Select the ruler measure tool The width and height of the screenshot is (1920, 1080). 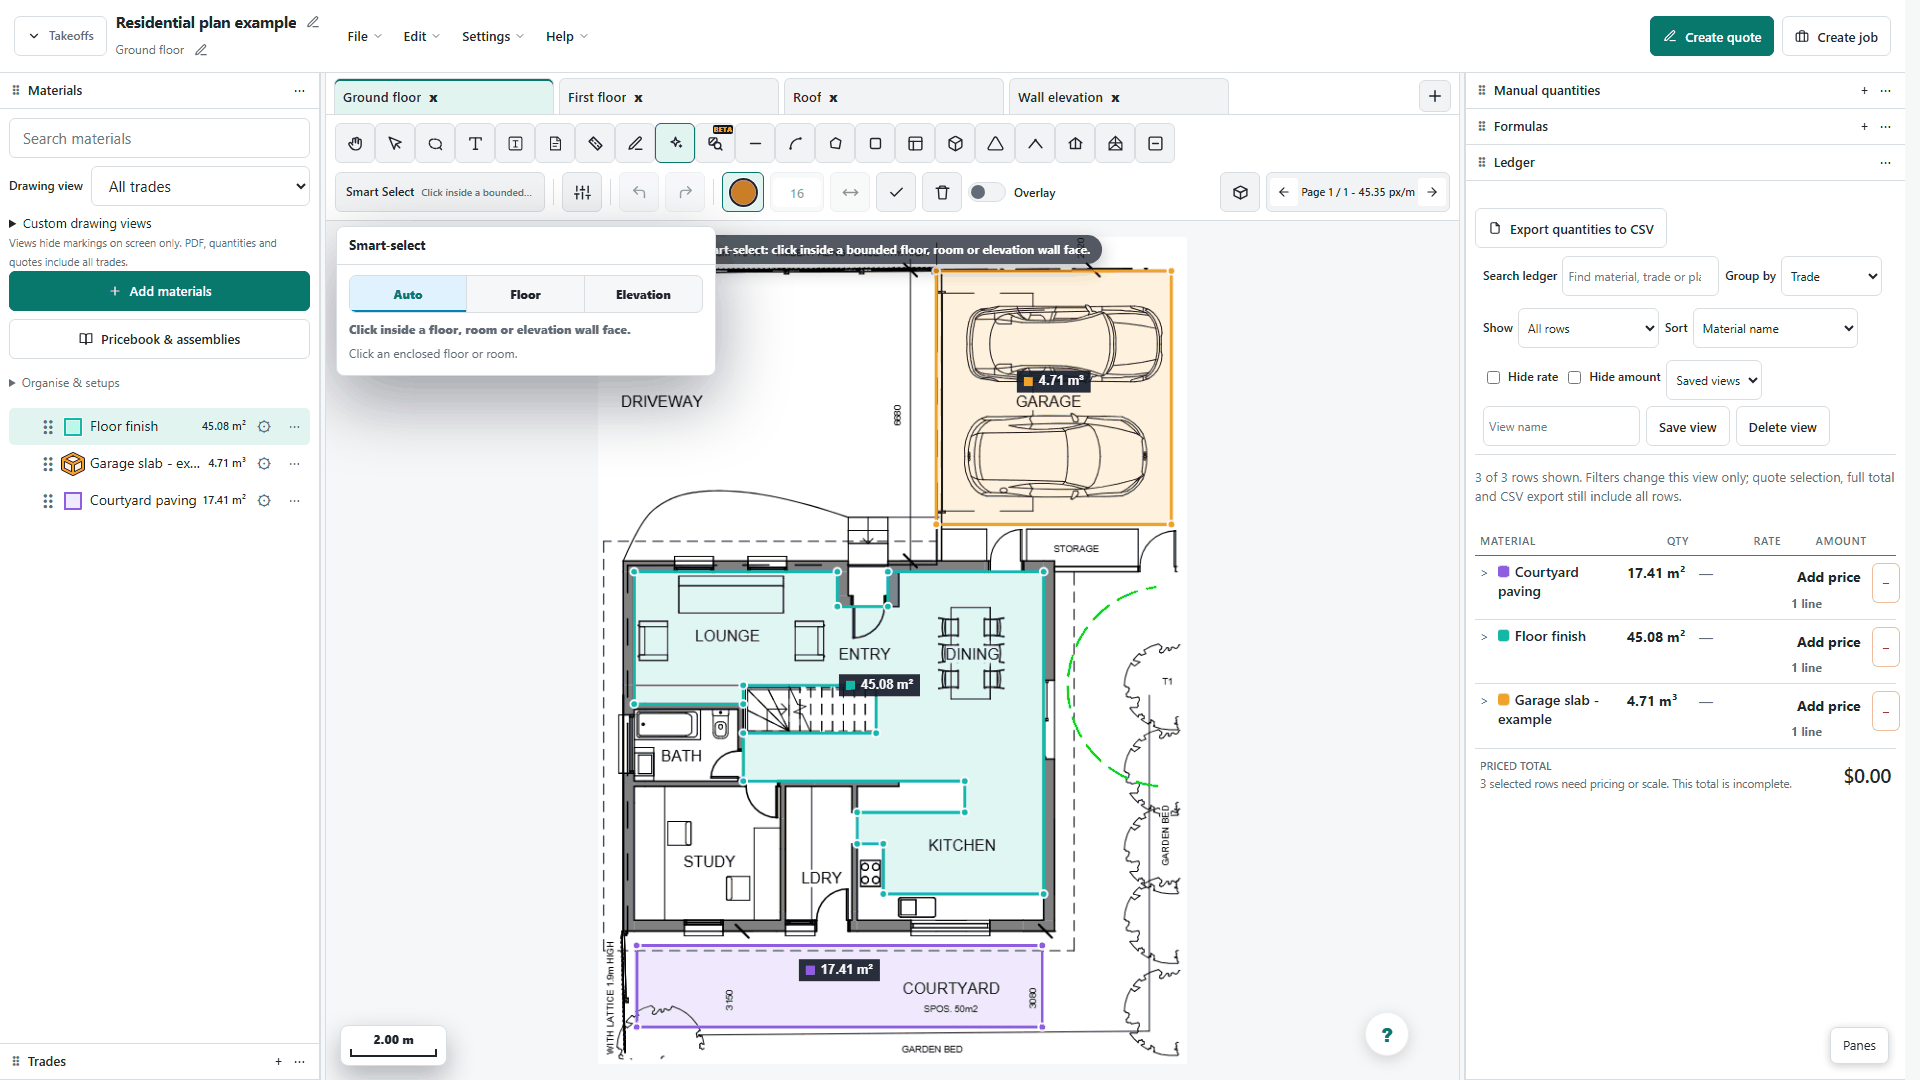(595, 144)
